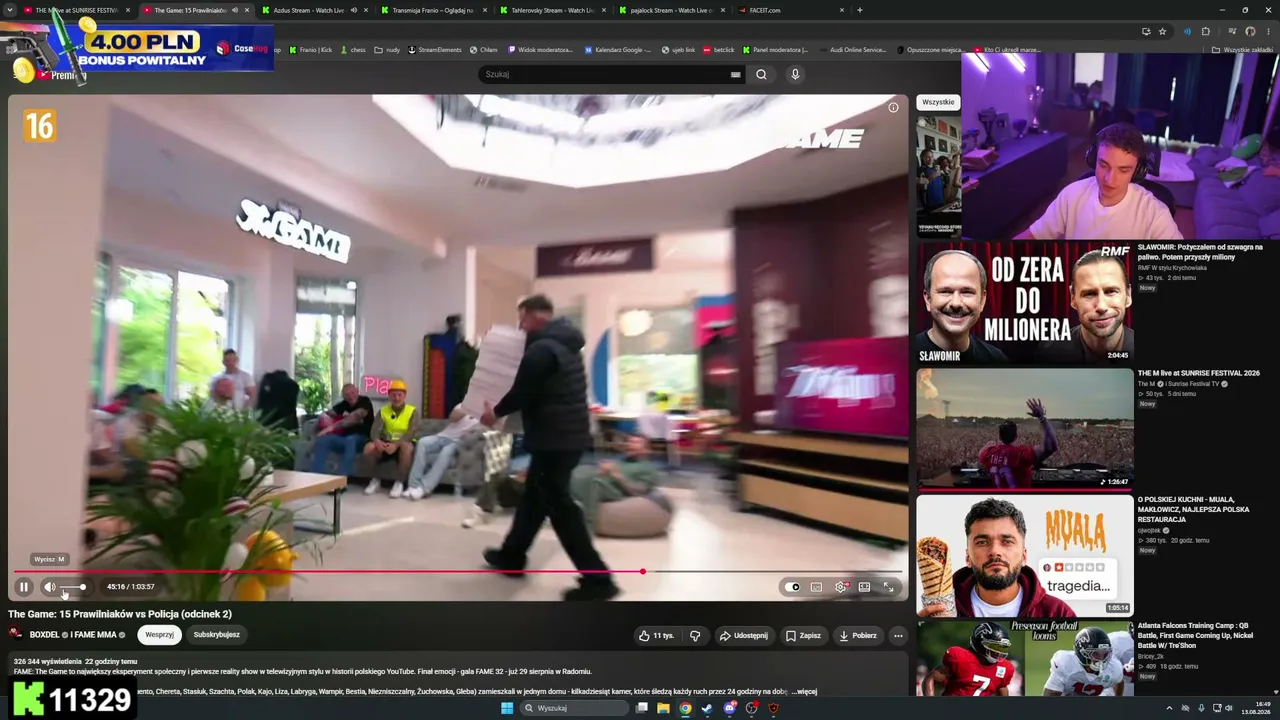
Task: Open O POLSKIEJ KUCHNI - MUALA video title
Action: (x=1194, y=509)
